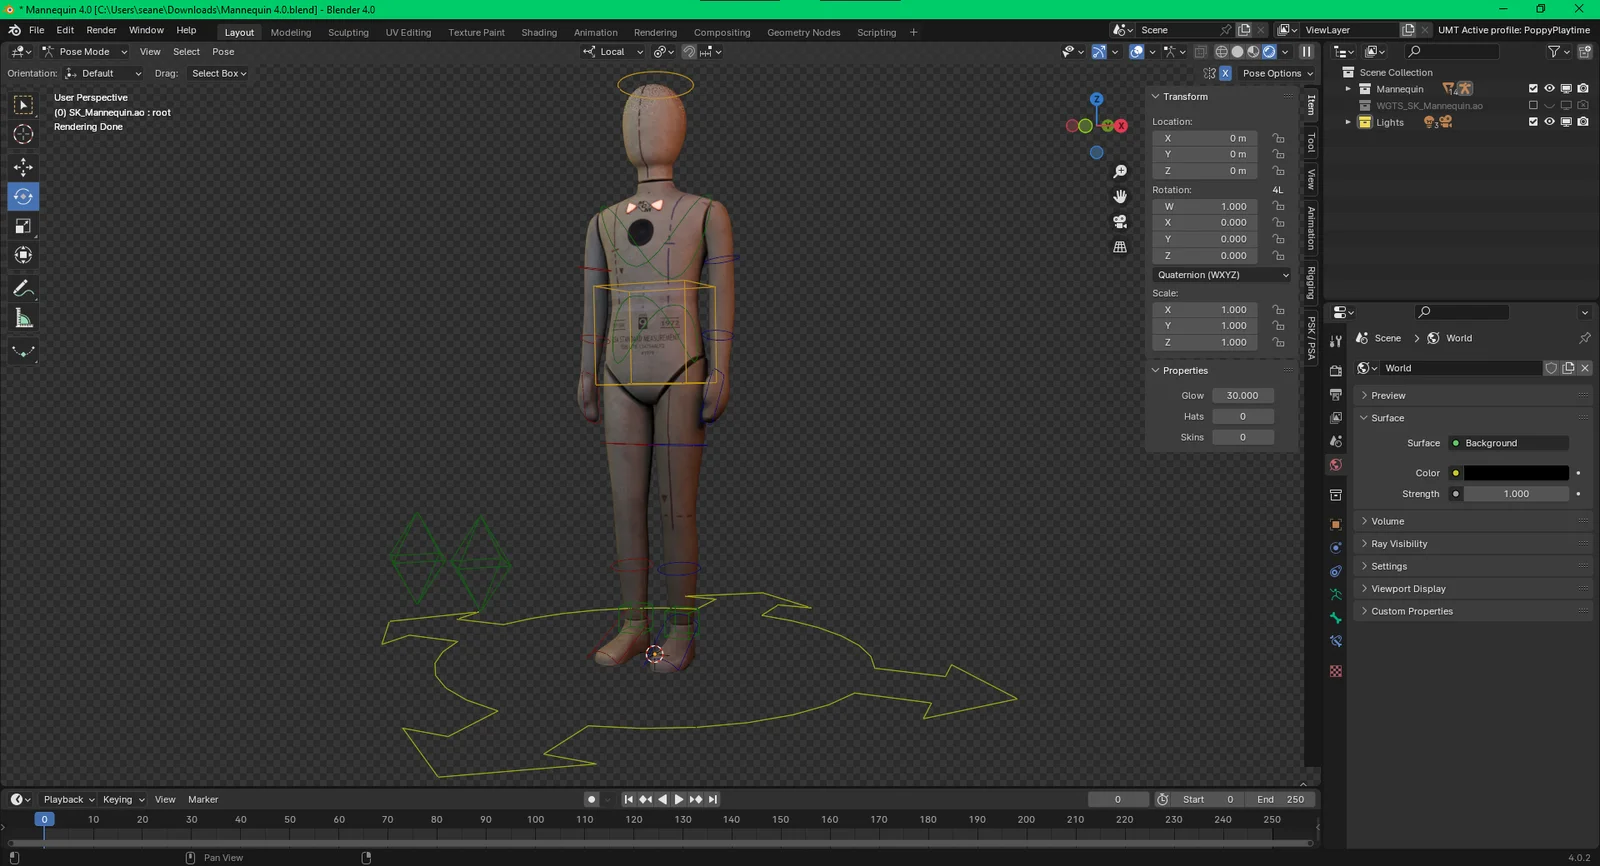Activate the Move tool
This screenshot has height=866, width=1600.
click(x=23, y=167)
